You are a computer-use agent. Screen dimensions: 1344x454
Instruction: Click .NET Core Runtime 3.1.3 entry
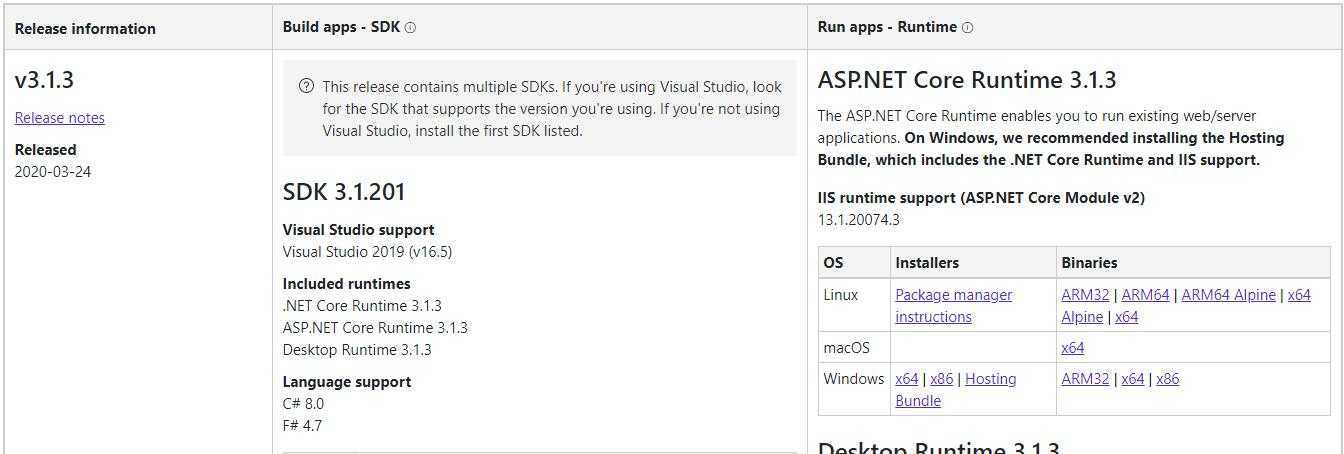362,306
